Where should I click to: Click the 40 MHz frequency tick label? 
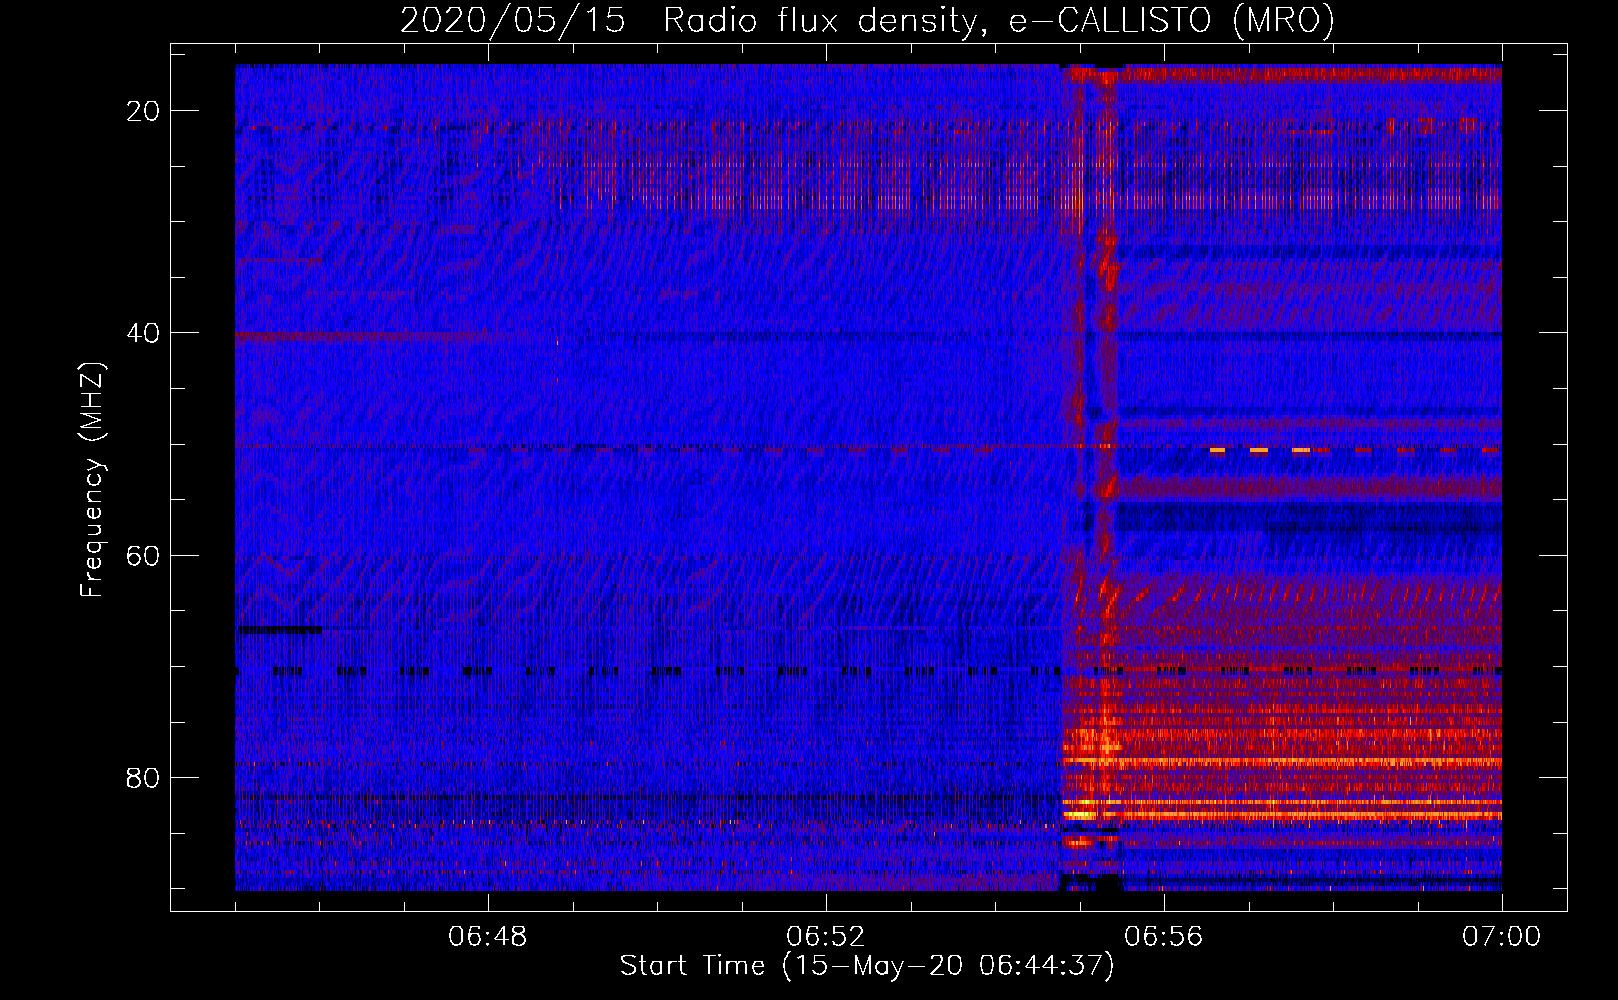click(143, 333)
